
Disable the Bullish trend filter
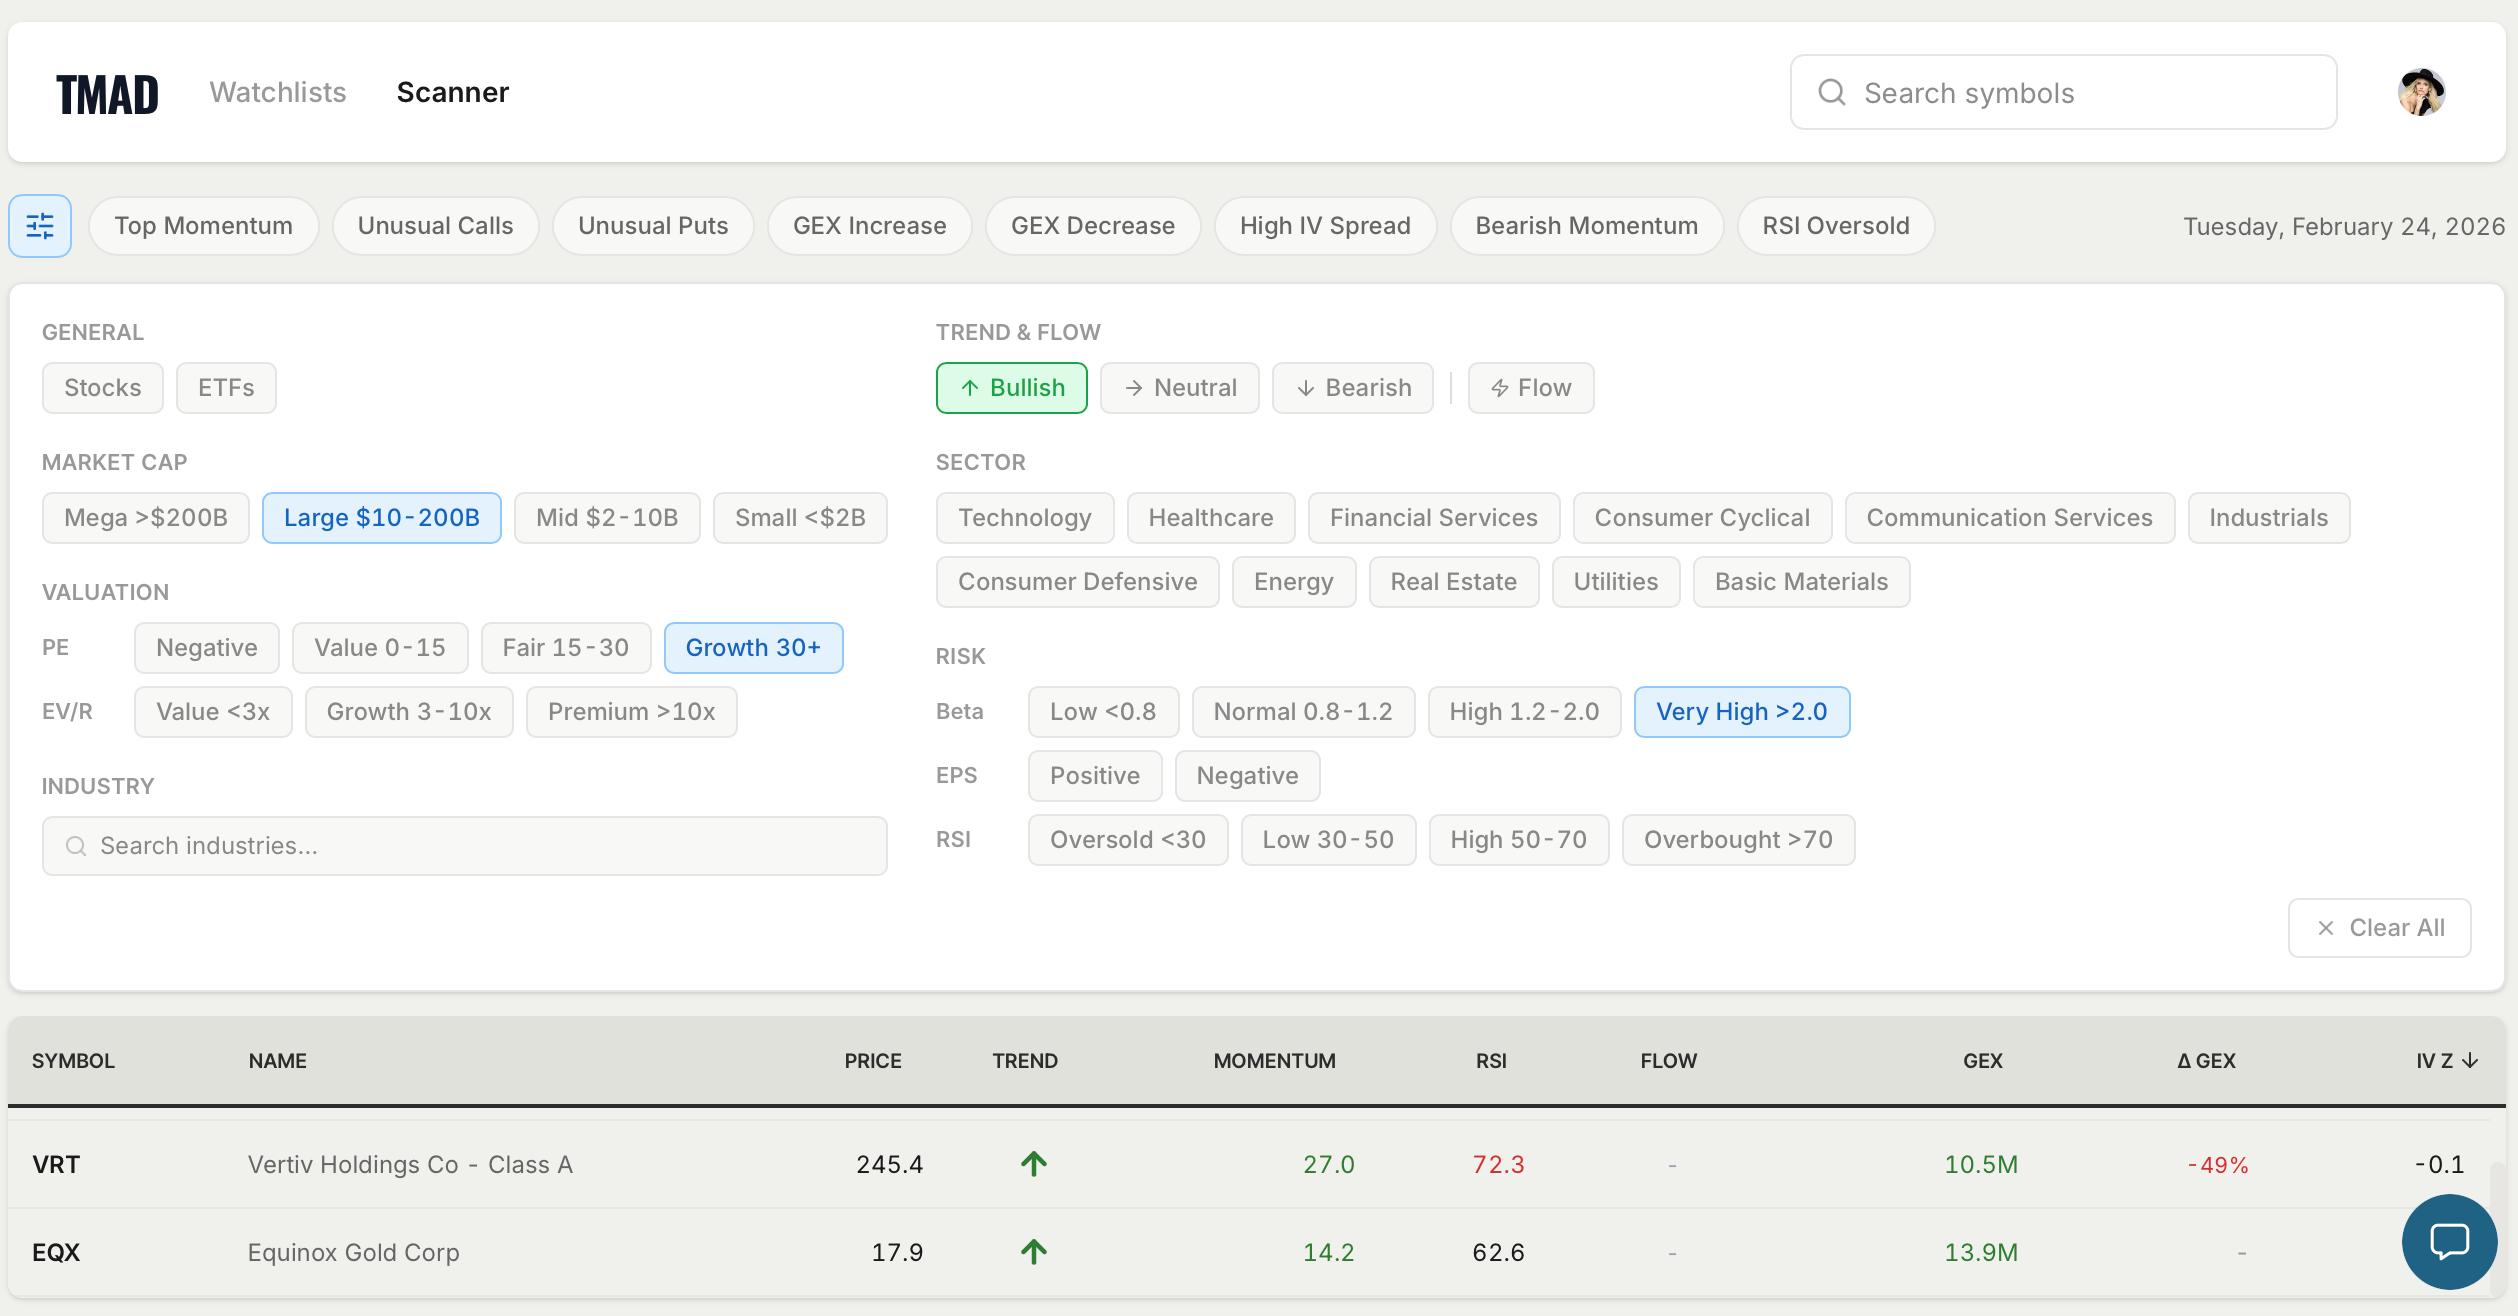click(x=1011, y=388)
